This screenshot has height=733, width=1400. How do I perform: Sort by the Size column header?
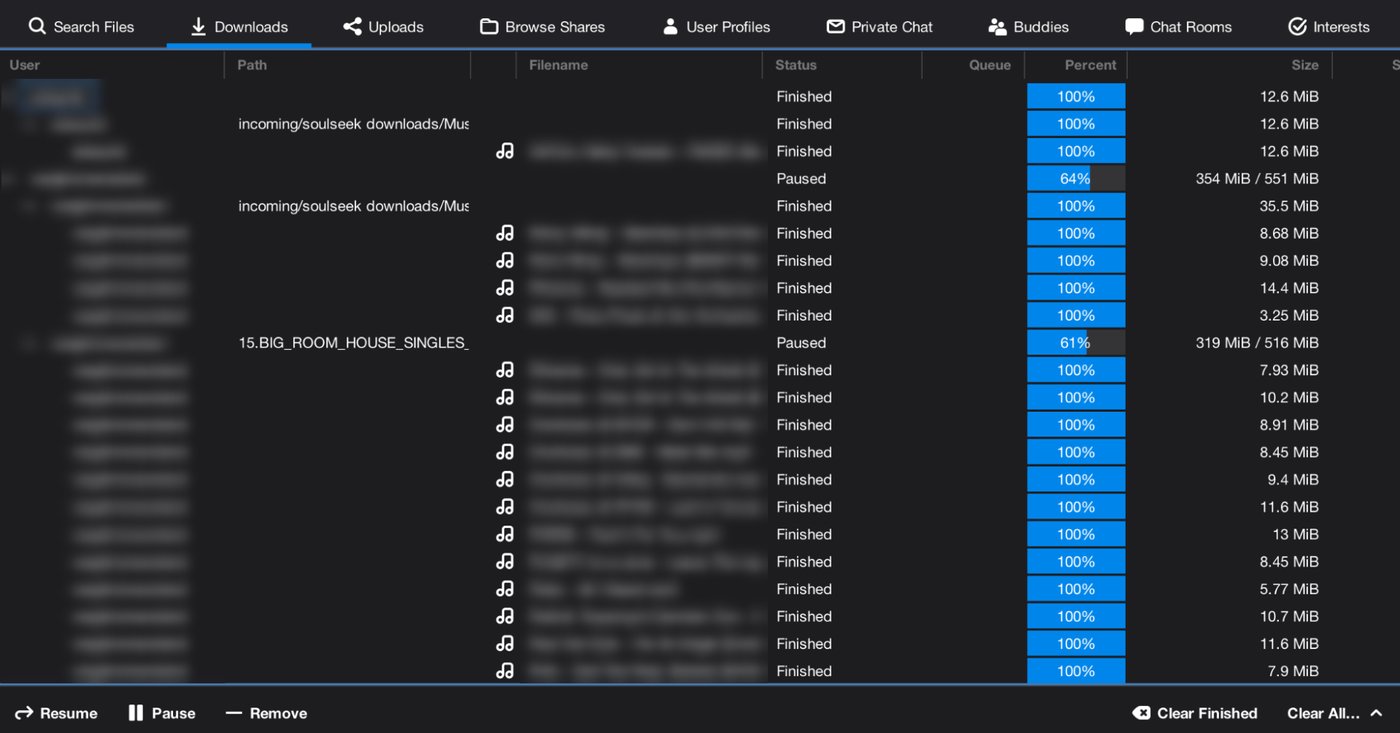click(x=1305, y=65)
